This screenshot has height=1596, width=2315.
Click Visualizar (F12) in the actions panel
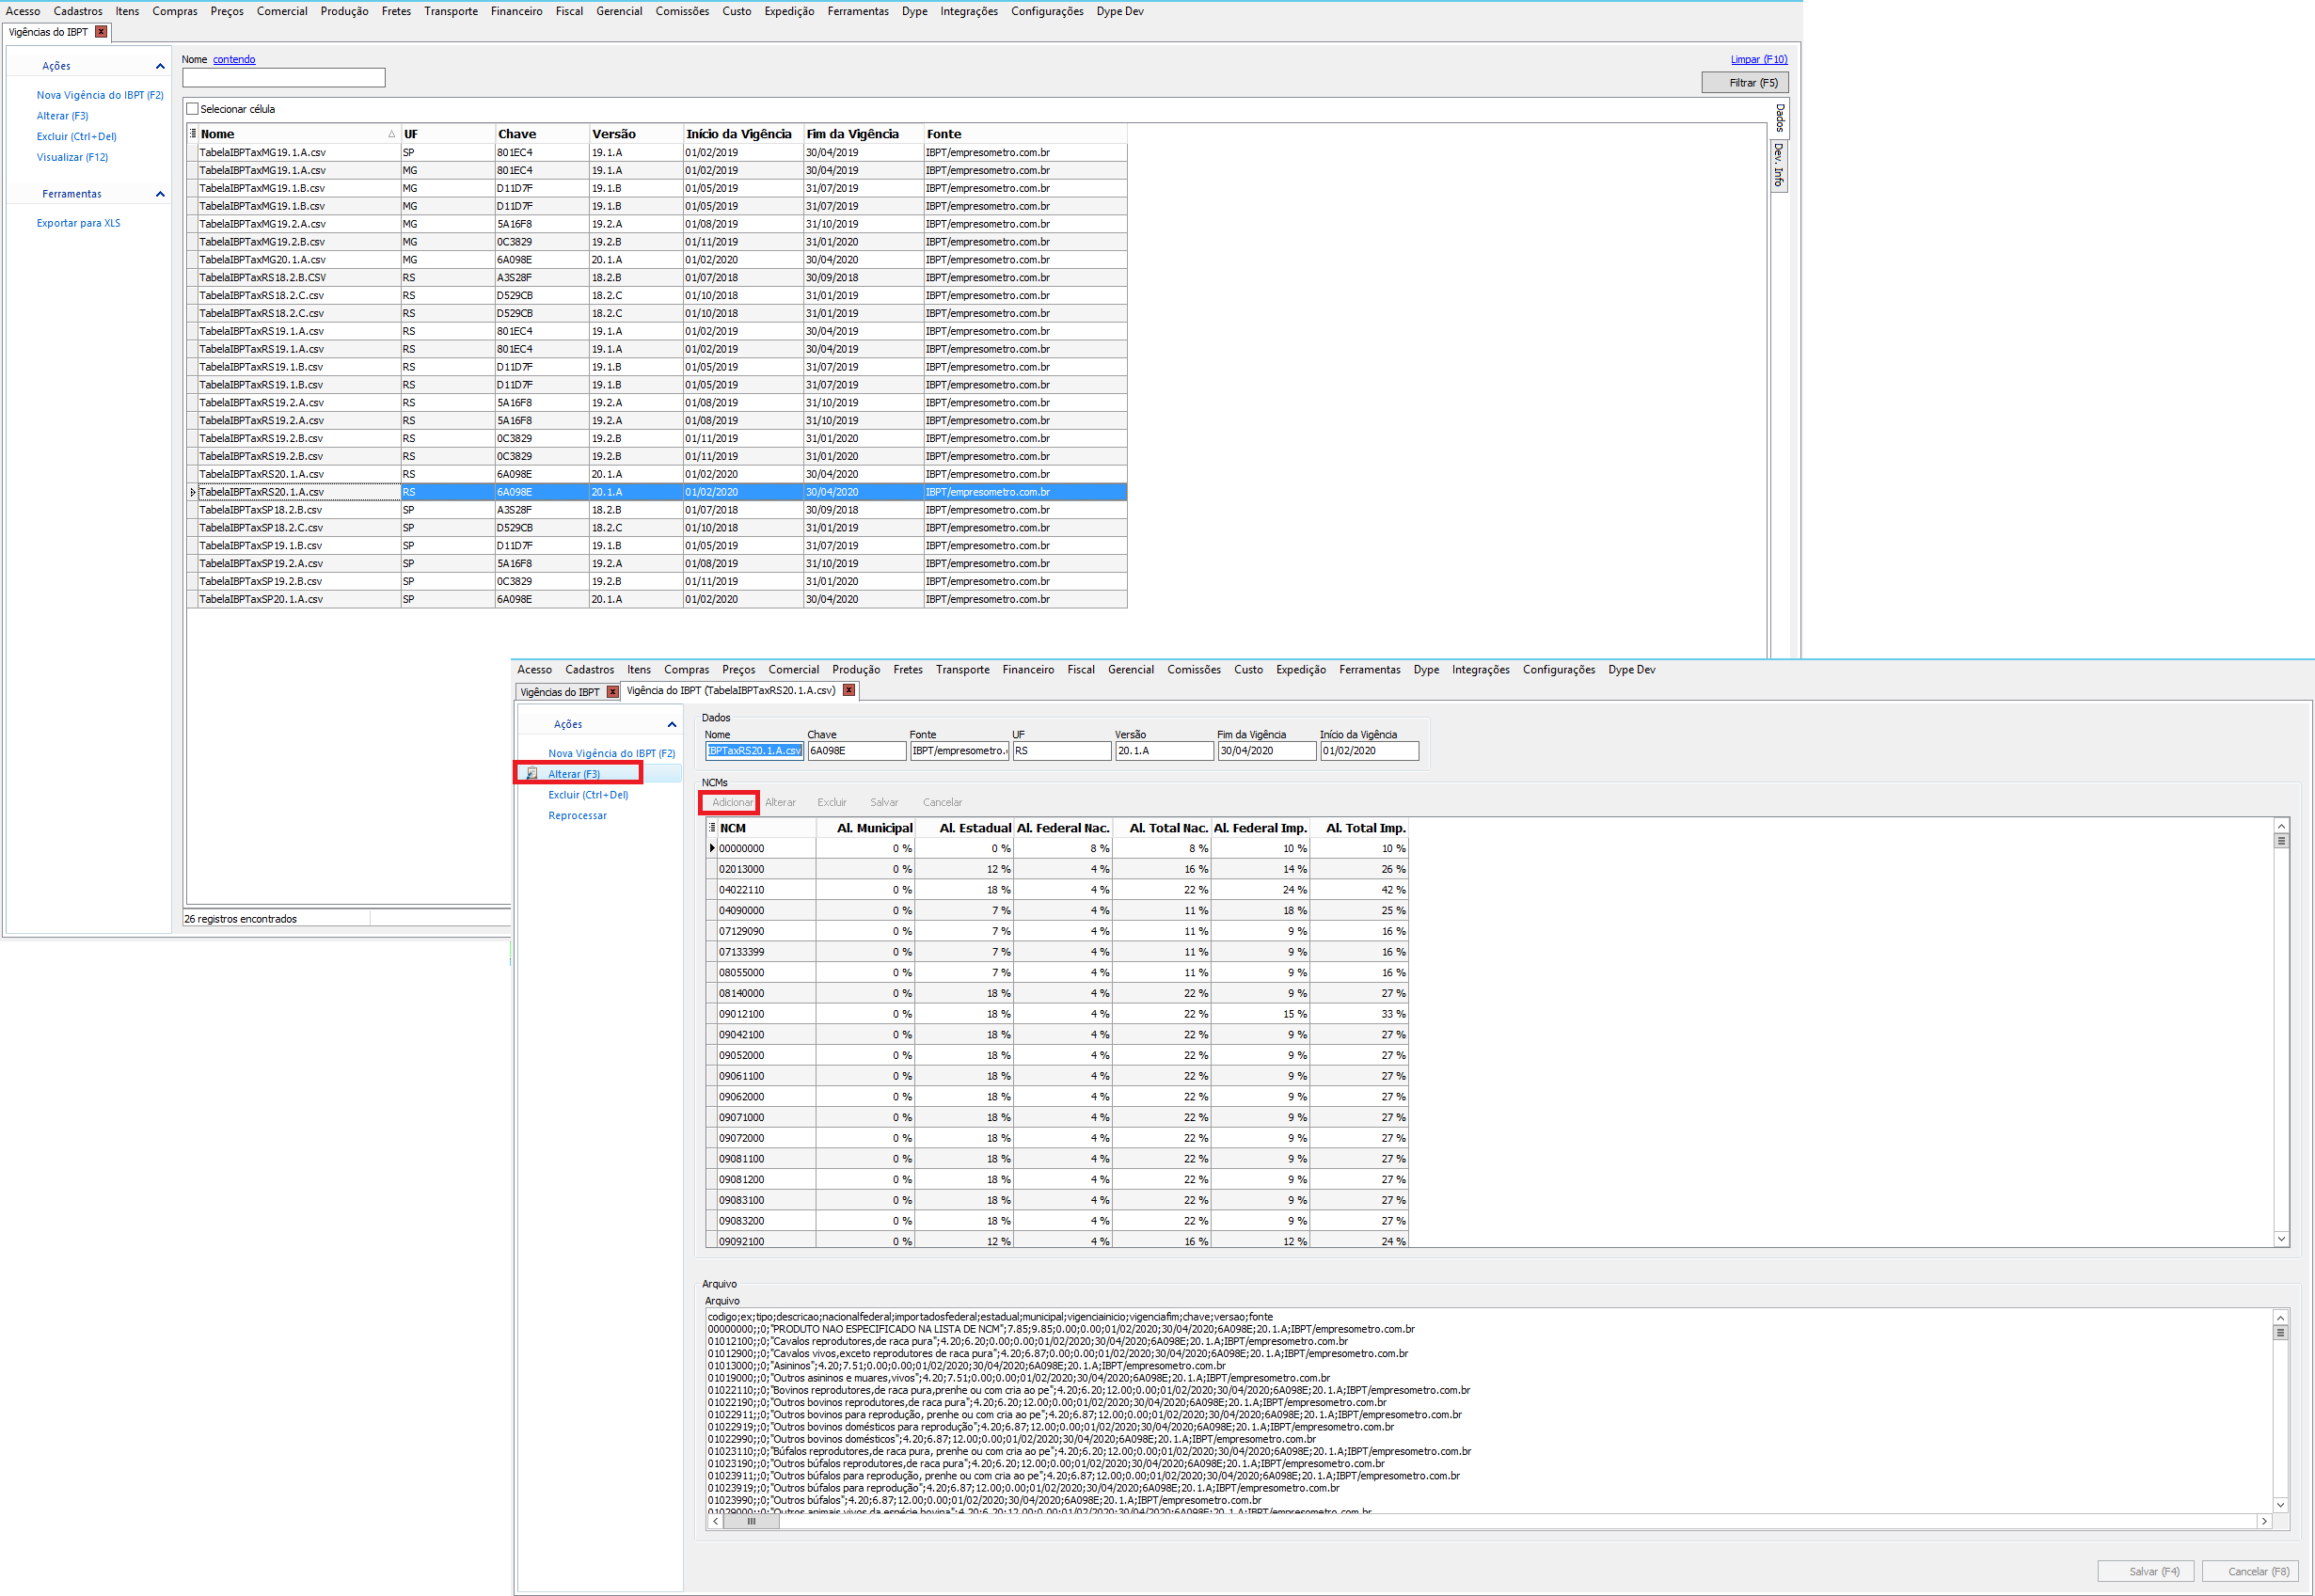pos(73,157)
